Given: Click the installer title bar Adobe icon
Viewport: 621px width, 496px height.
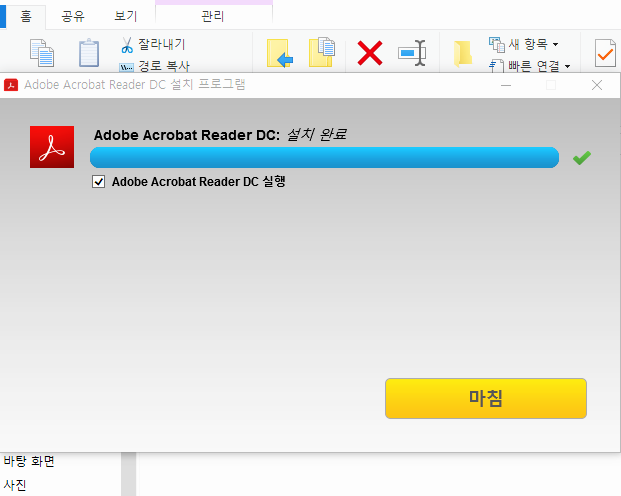Looking at the screenshot, I should pyautogui.click(x=11, y=85).
